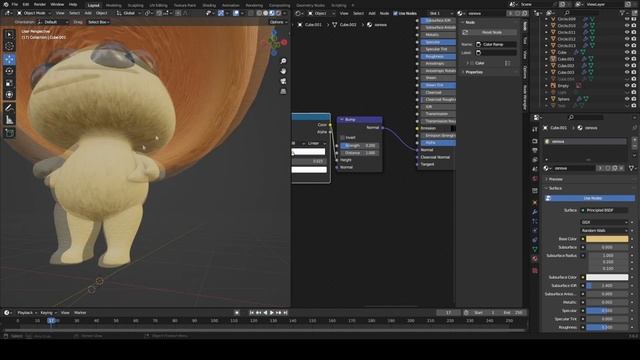640x360 pixels.
Task: Select the Transform tool in viewport toolbar
Action: 9,95
